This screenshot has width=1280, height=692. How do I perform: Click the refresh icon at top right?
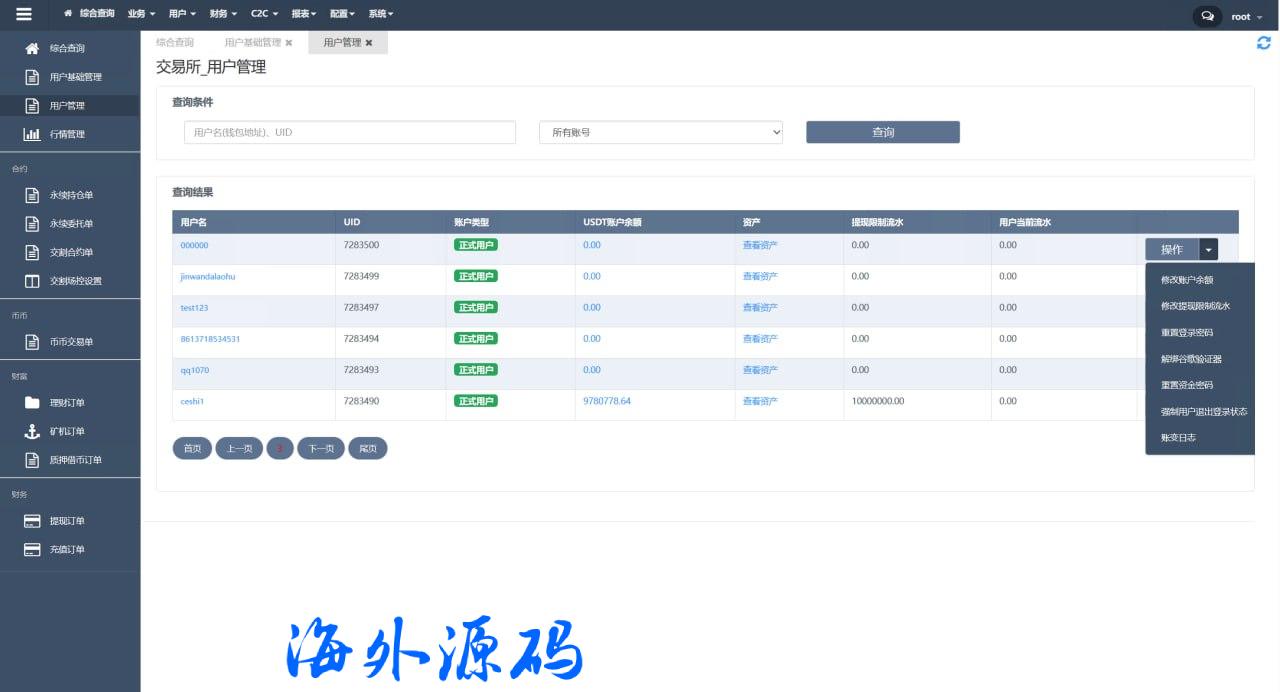tap(1264, 43)
